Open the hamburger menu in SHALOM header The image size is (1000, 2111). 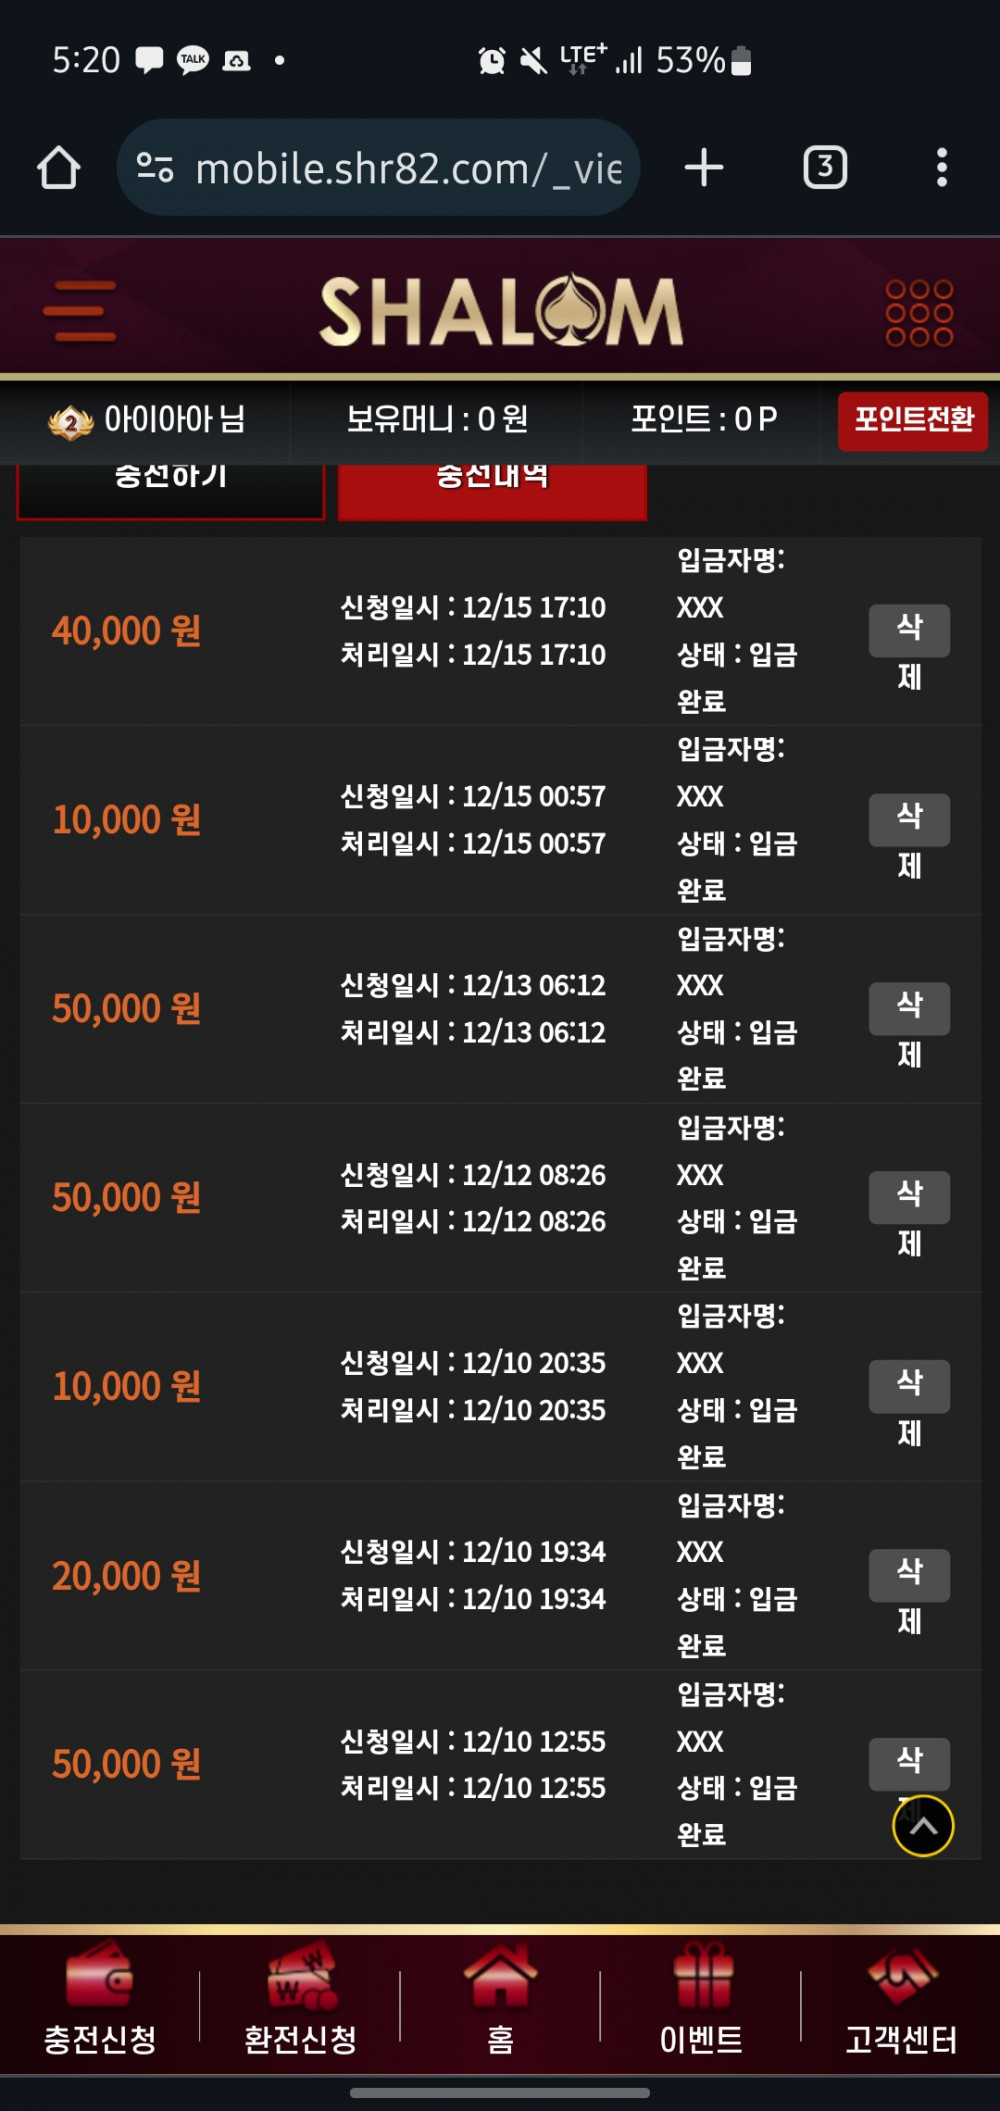click(80, 311)
